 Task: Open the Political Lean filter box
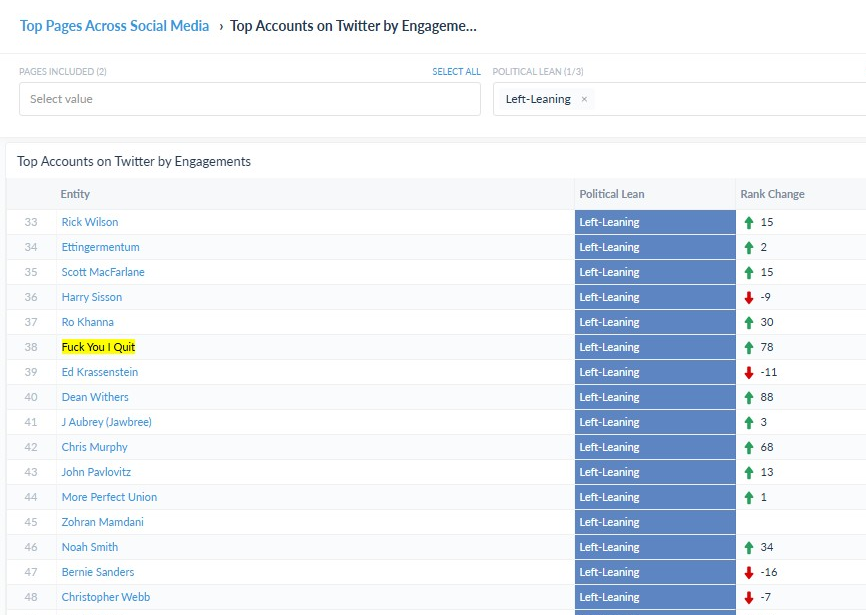pyautogui.click(x=679, y=99)
